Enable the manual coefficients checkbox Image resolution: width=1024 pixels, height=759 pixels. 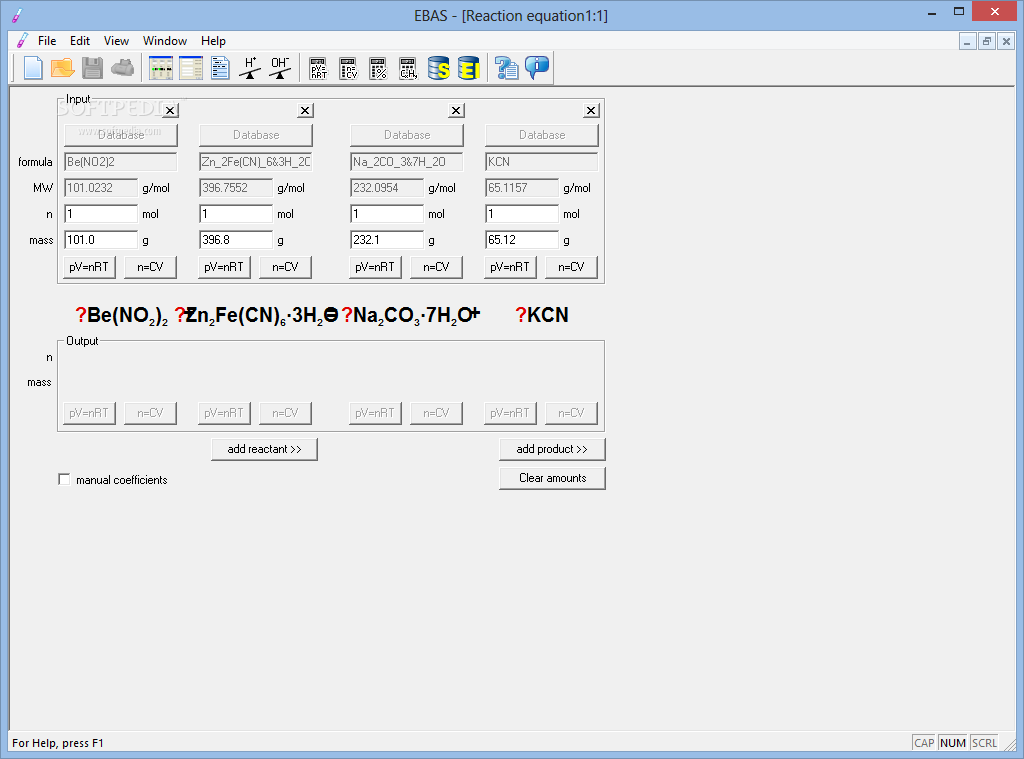click(64, 479)
